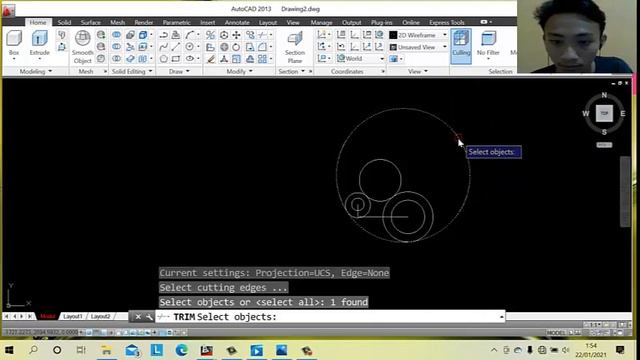640x360 pixels.
Task: Open the Mail app from taskbar
Action: tap(132, 350)
